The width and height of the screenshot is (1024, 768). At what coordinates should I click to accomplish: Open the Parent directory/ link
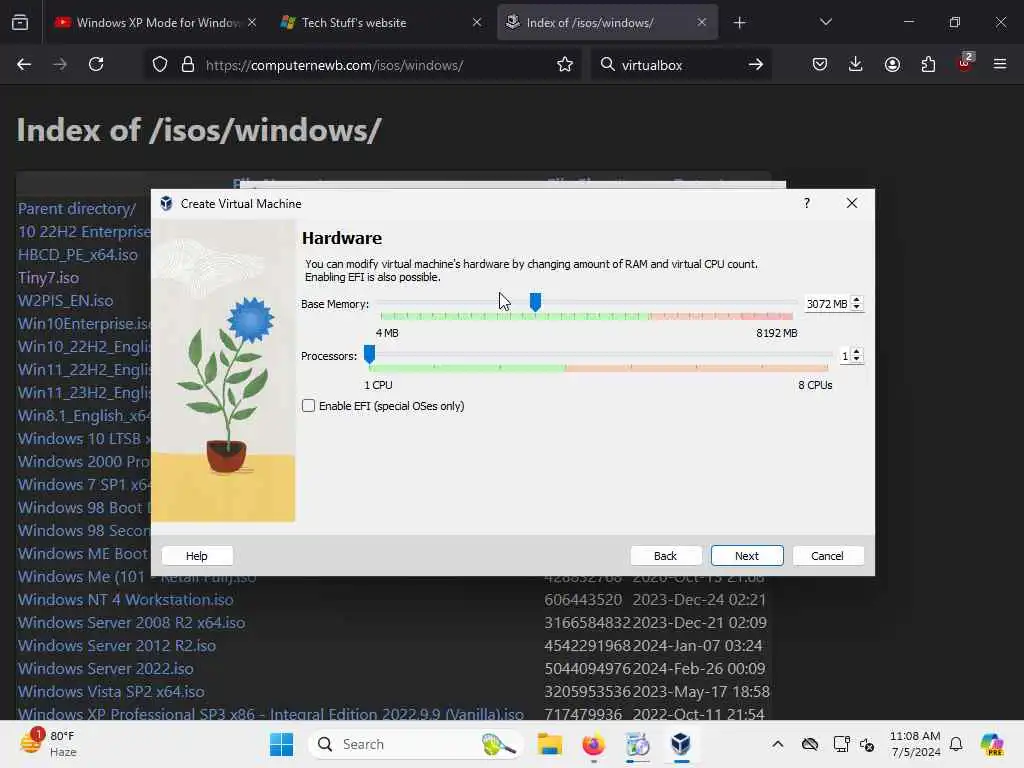tap(77, 209)
